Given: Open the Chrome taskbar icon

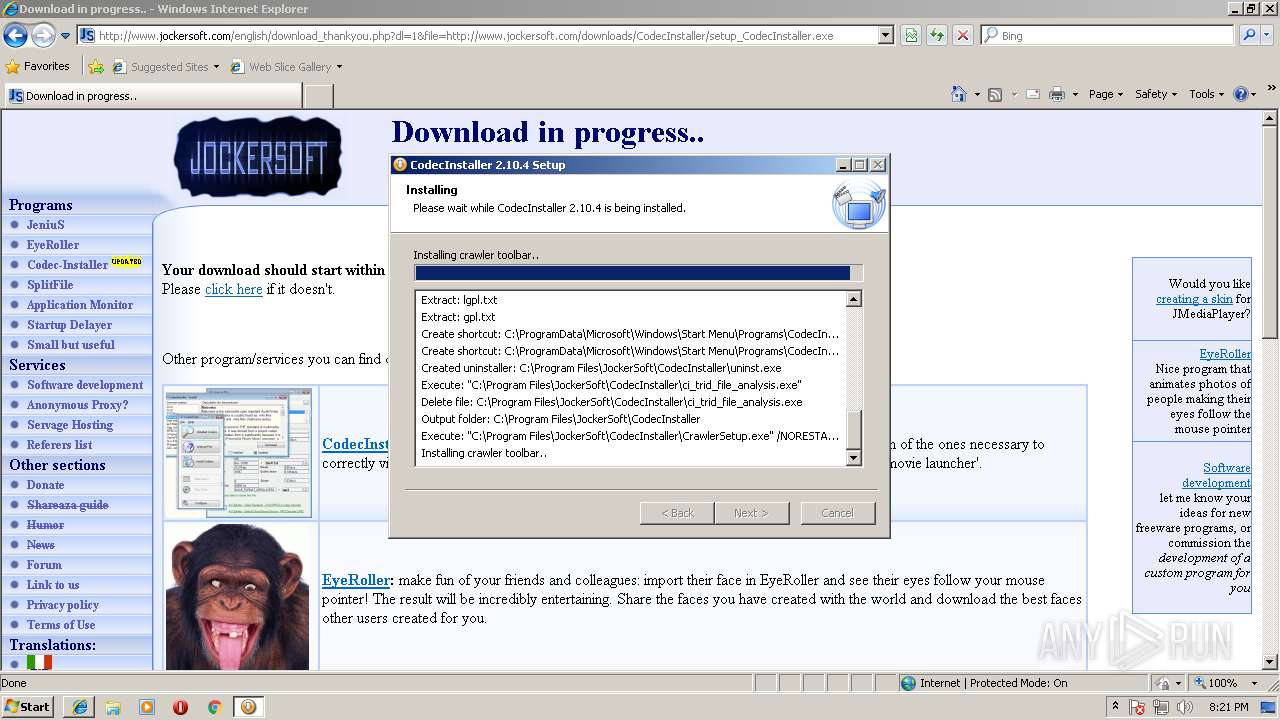Looking at the screenshot, I should coord(214,707).
